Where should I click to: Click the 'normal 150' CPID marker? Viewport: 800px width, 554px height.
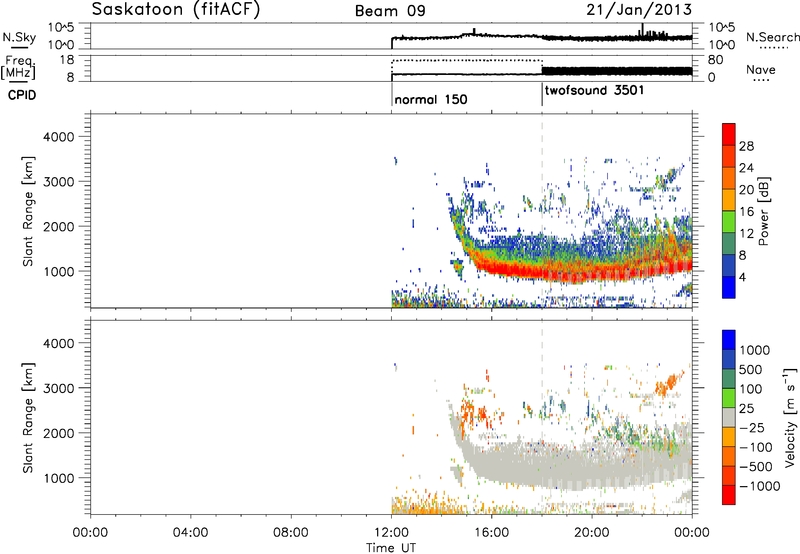point(431,99)
